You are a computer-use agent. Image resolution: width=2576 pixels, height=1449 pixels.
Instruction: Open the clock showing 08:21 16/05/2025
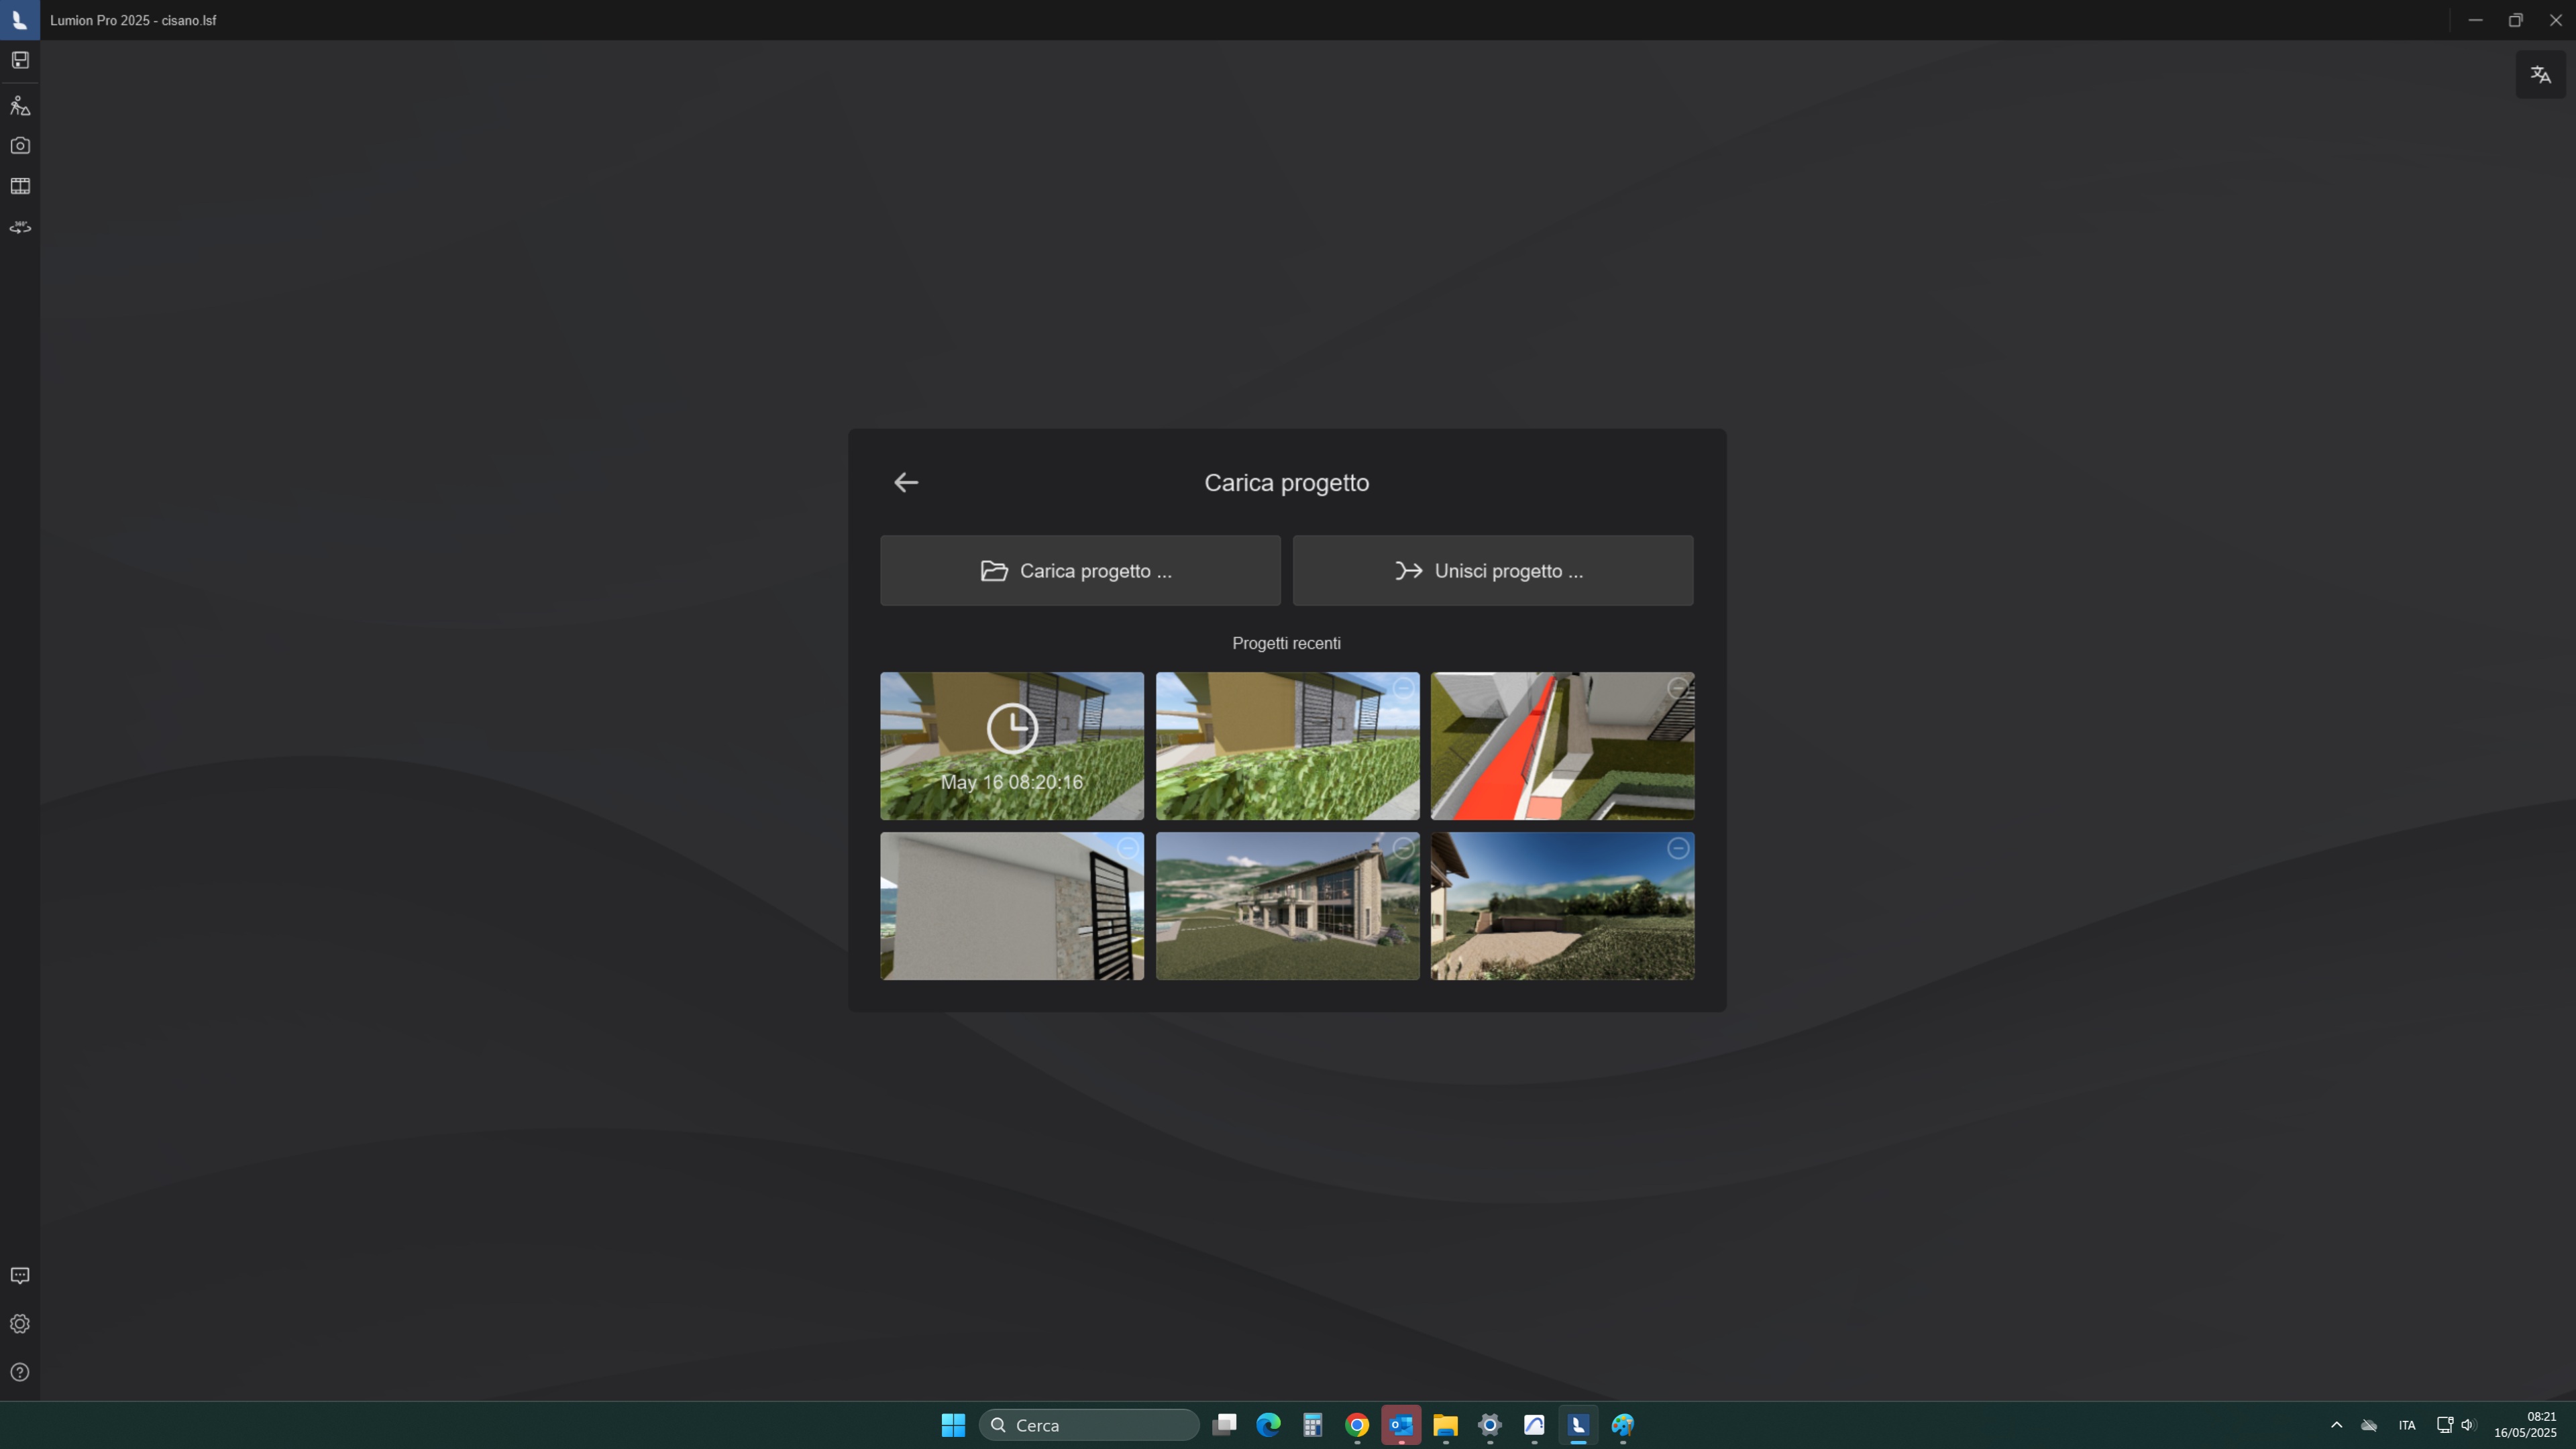(x=2525, y=1425)
